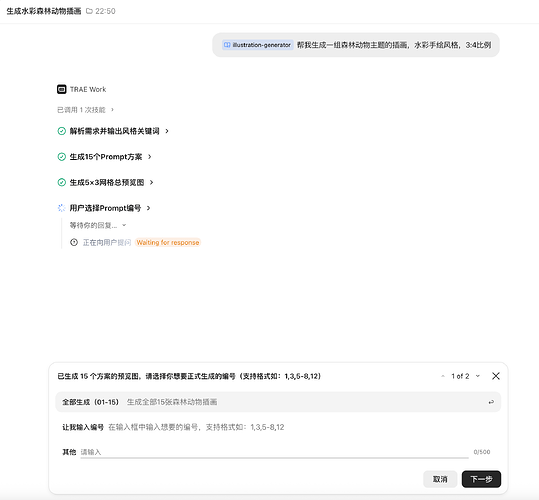Click the 1 of 2 page indicator
This screenshot has width=539, height=500.
[x=460, y=376]
